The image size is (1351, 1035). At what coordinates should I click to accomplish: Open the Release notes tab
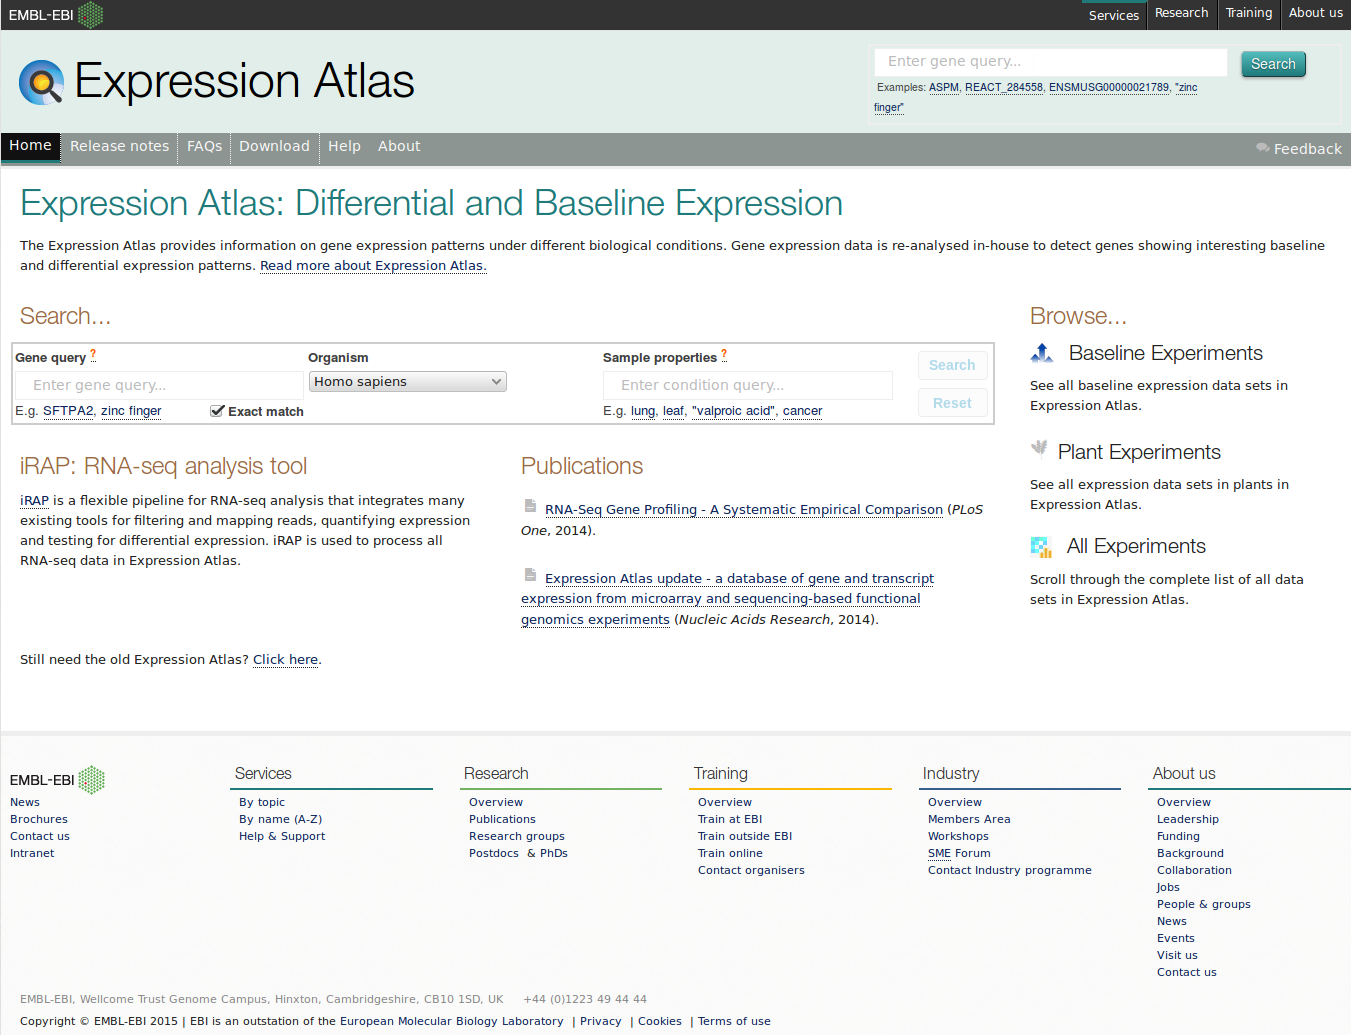click(119, 147)
